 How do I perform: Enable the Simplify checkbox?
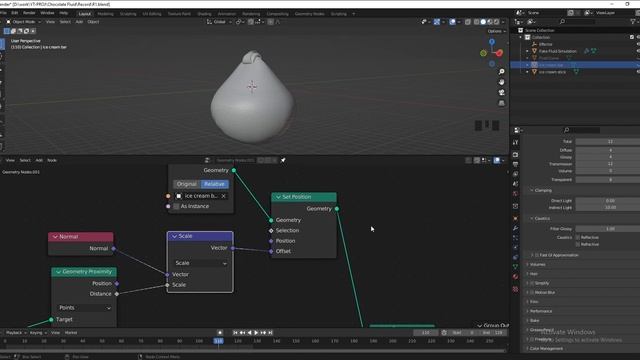pos(531,283)
